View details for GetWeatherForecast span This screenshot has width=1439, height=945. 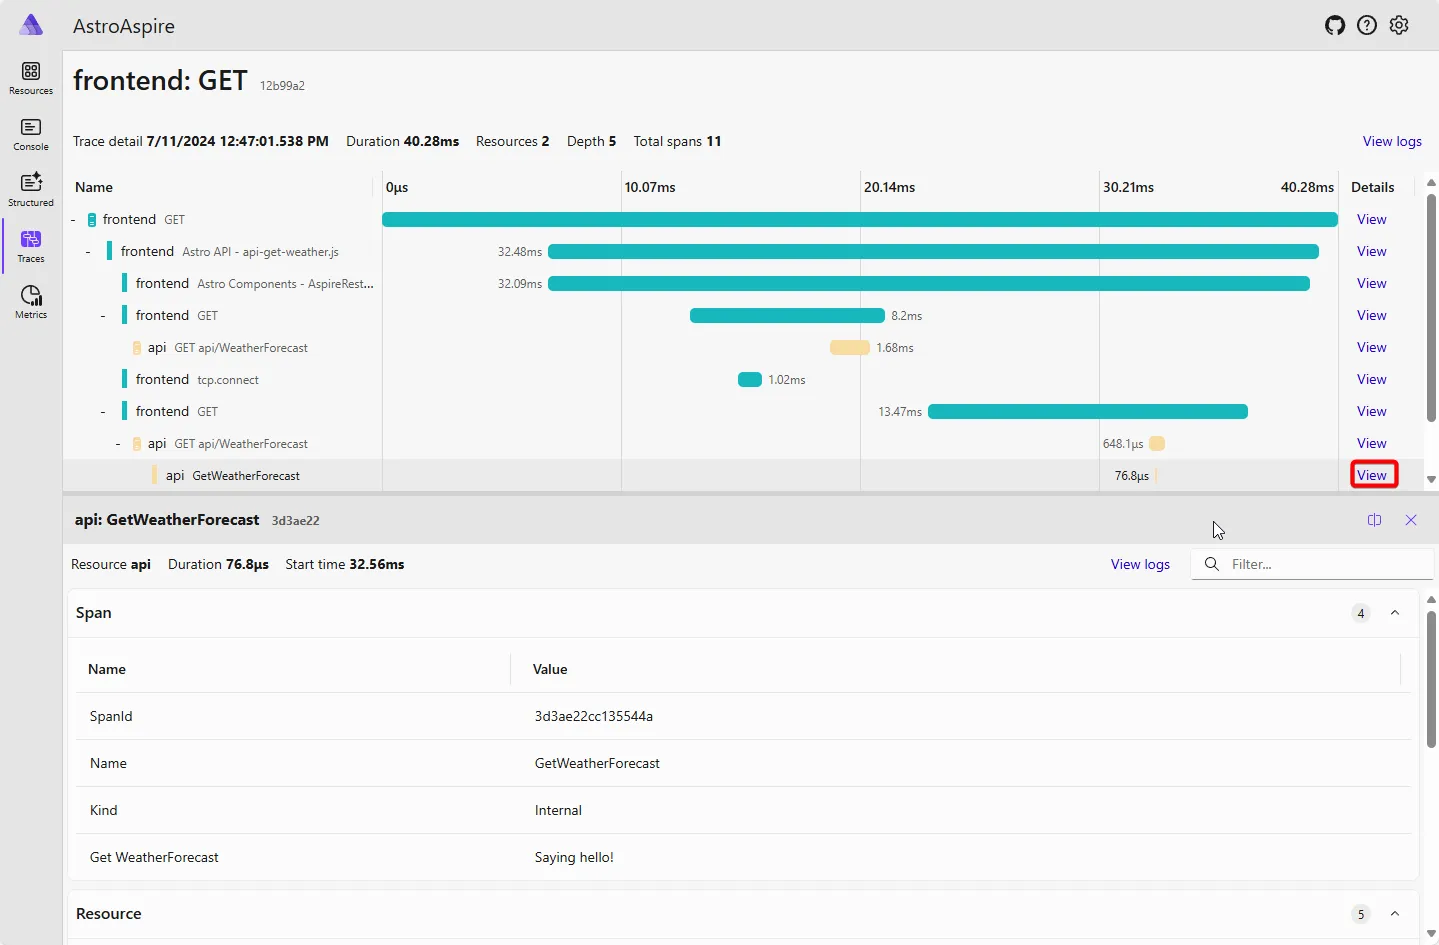pyautogui.click(x=1372, y=475)
